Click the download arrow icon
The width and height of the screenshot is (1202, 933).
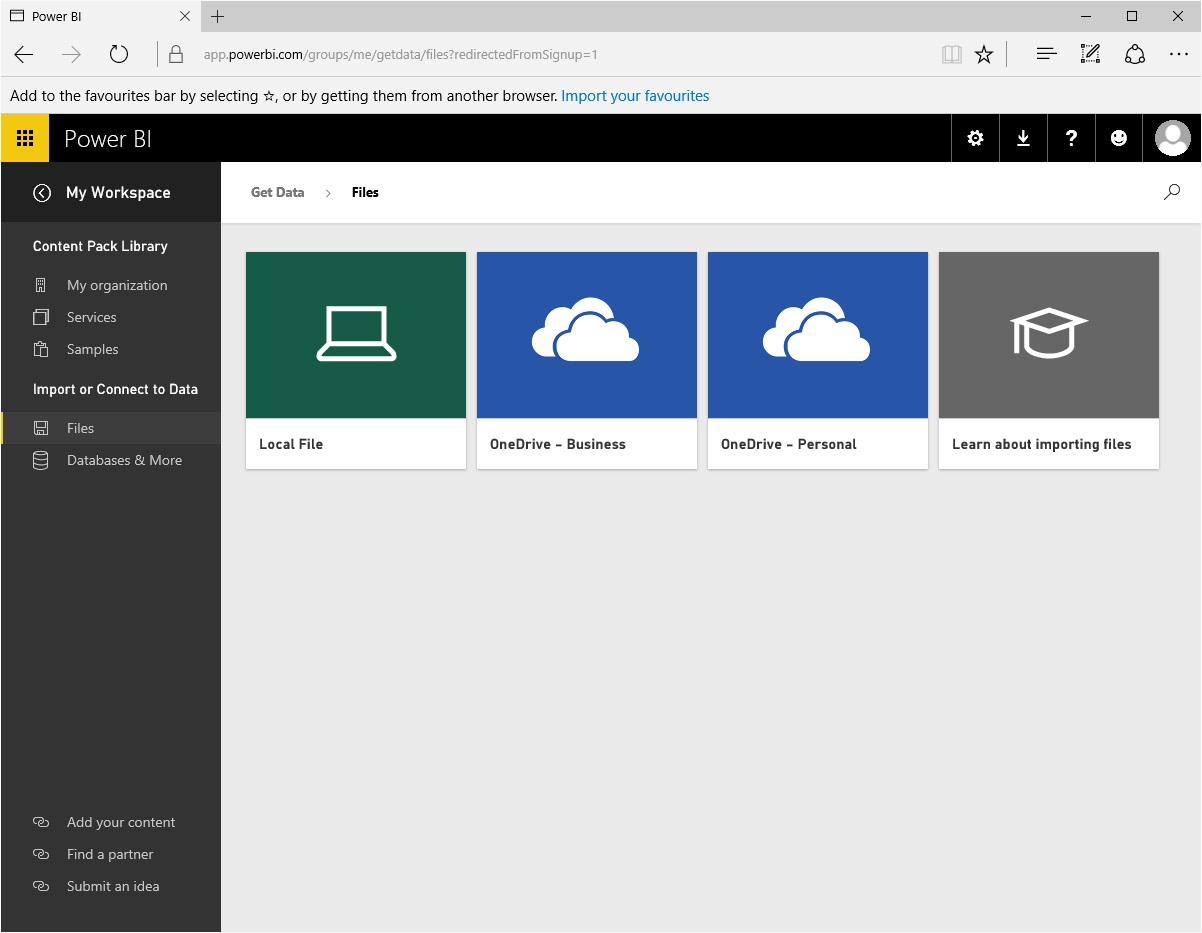coord(1023,138)
